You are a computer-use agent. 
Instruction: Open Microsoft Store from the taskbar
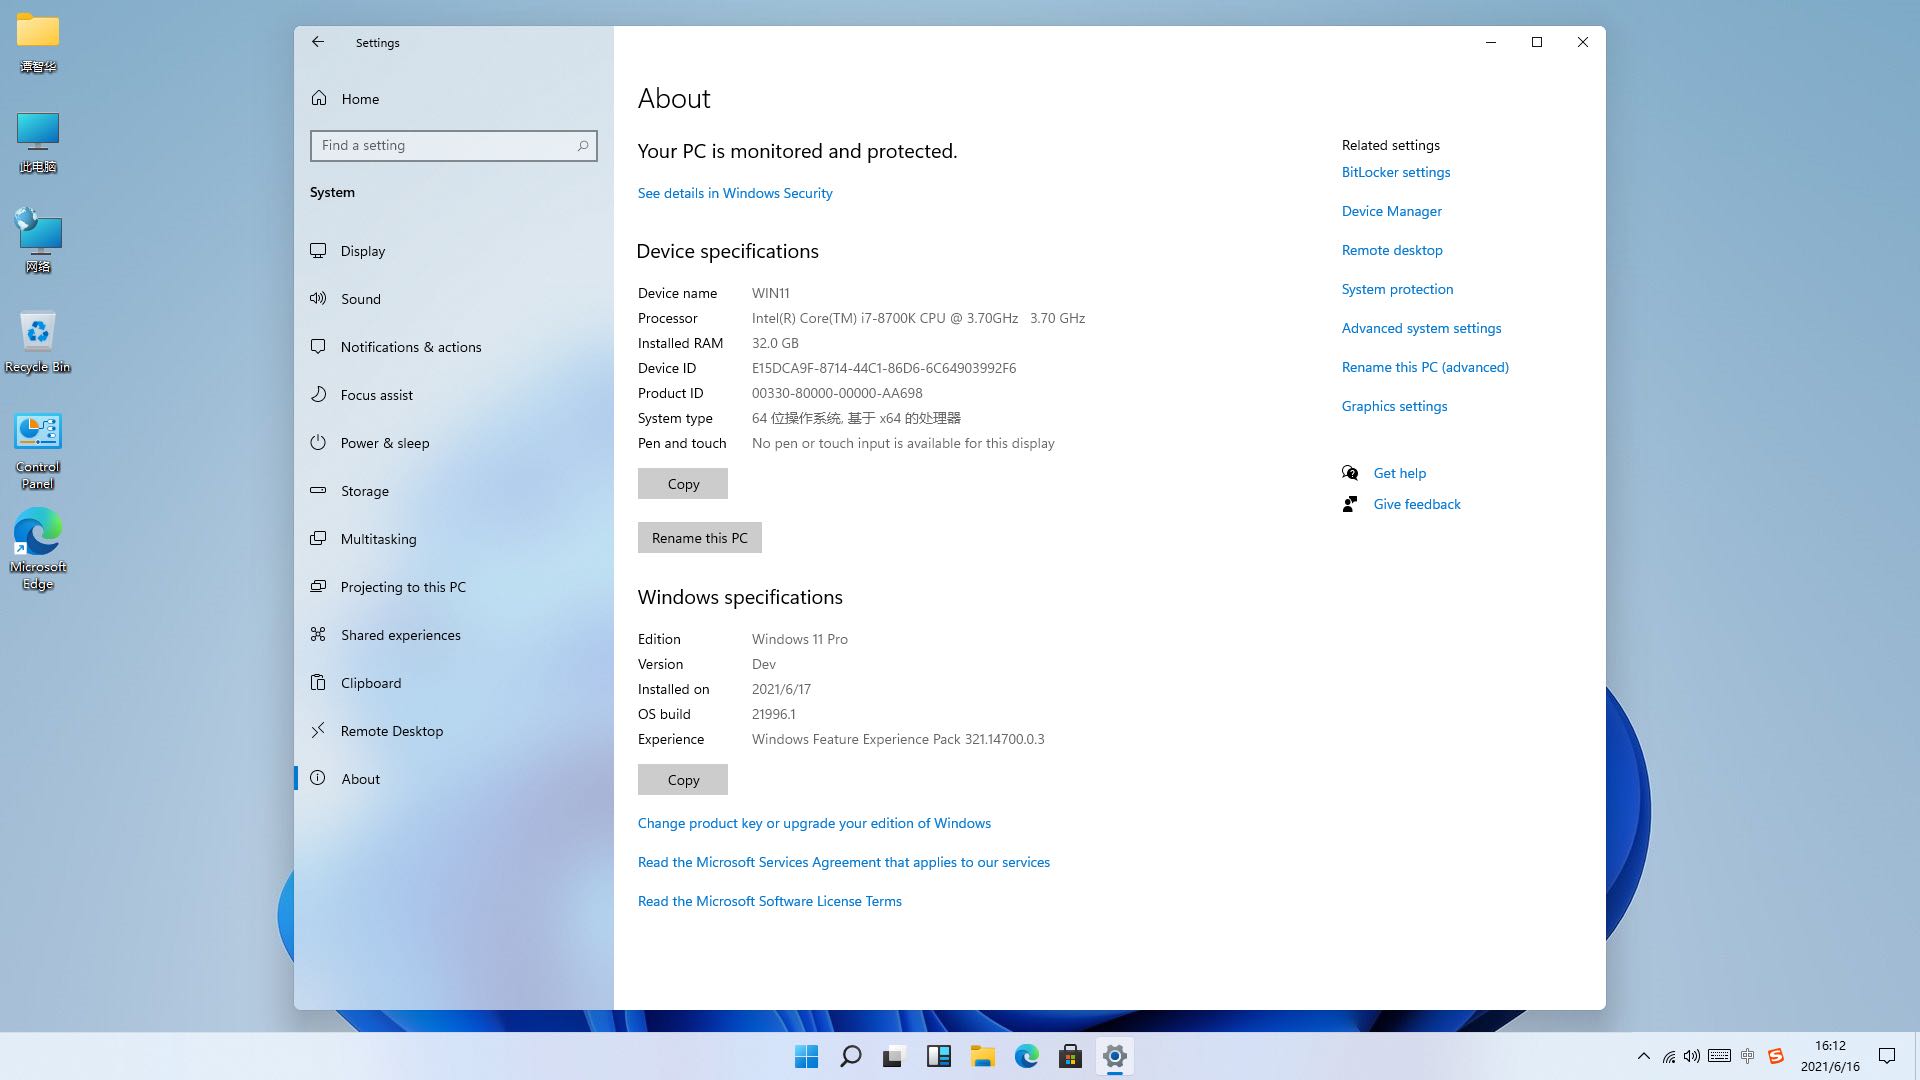point(1070,1056)
